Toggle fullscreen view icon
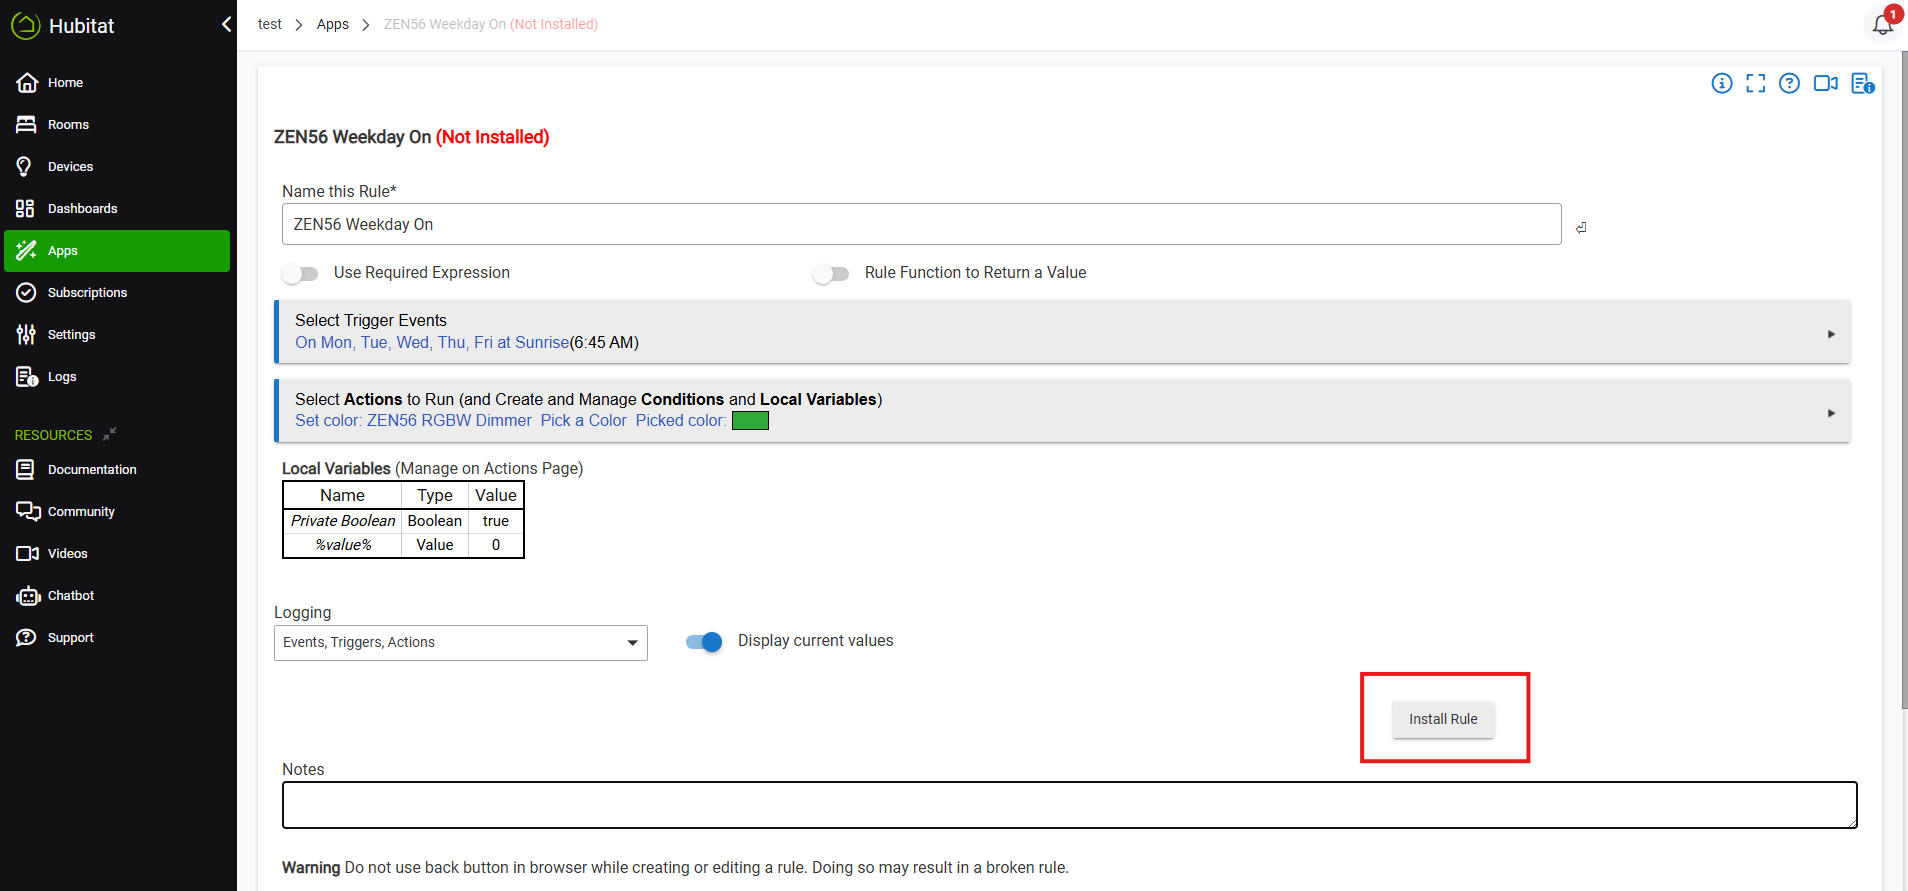Screen dimensions: 1908x891 click(x=1756, y=83)
